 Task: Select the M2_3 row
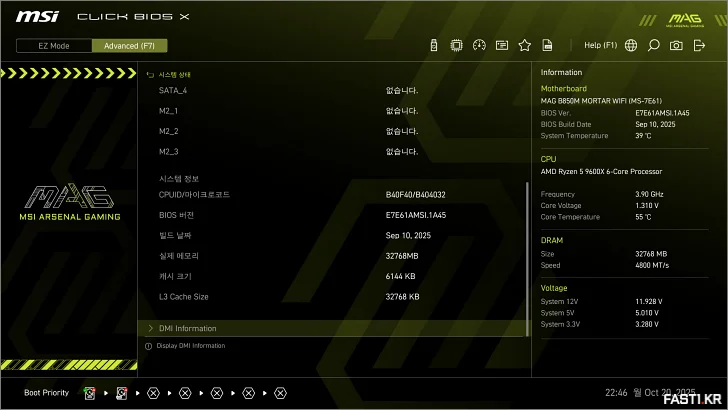pos(333,152)
